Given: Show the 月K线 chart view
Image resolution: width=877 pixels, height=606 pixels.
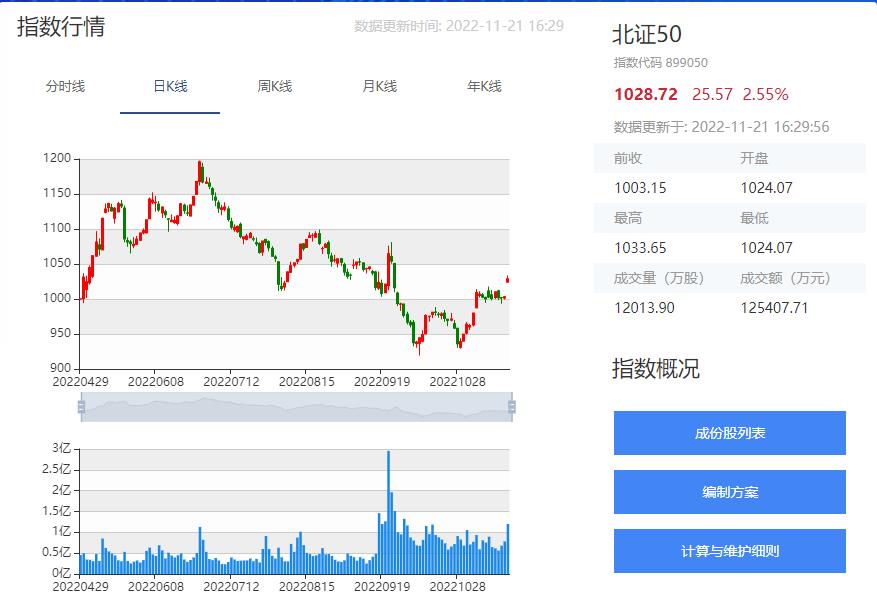Looking at the screenshot, I should (380, 87).
